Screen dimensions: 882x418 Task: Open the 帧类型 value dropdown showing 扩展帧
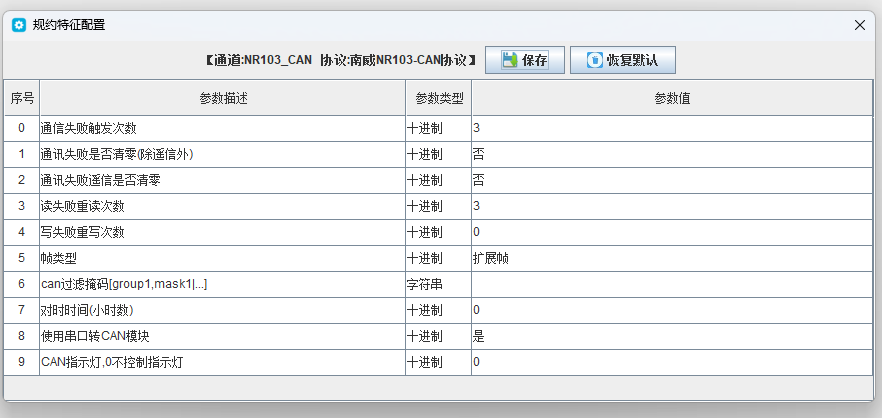[670, 258]
